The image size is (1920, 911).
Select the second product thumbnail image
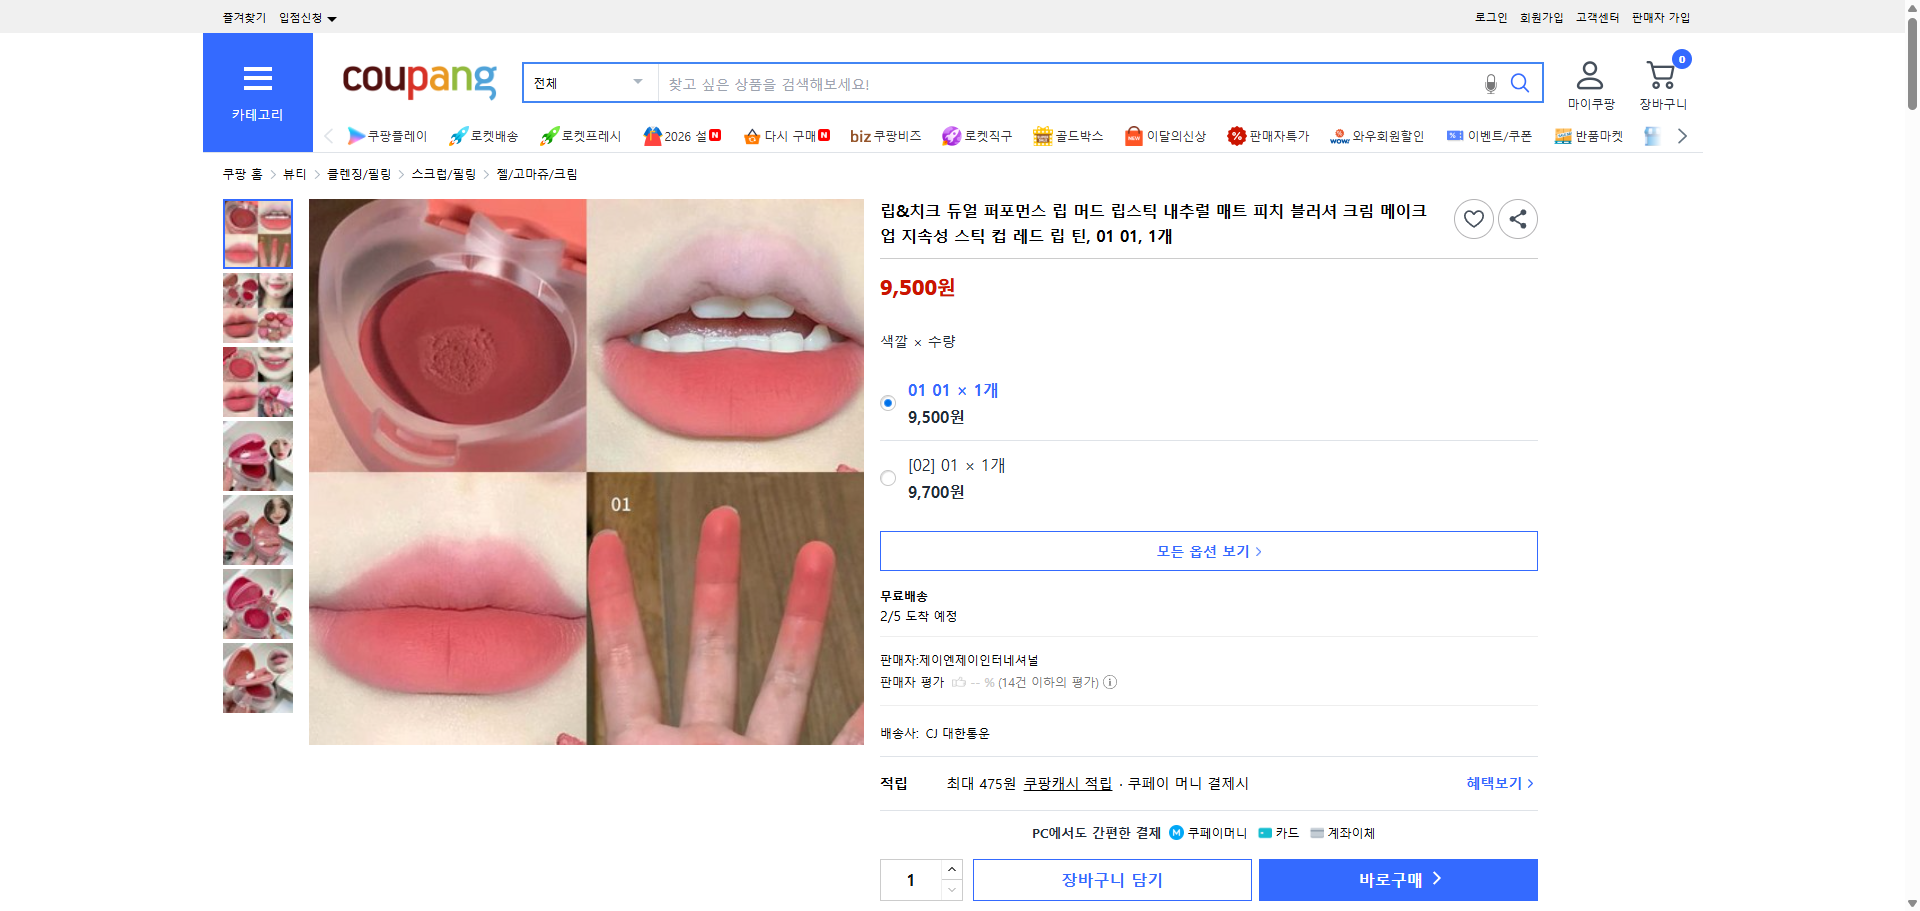(x=257, y=308)
